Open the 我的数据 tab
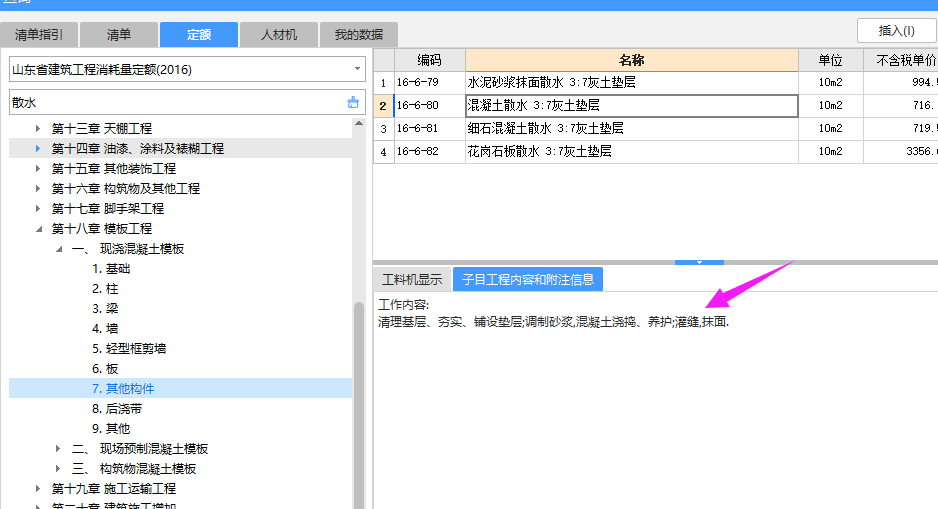938x509 pixels. pos(359,34)
